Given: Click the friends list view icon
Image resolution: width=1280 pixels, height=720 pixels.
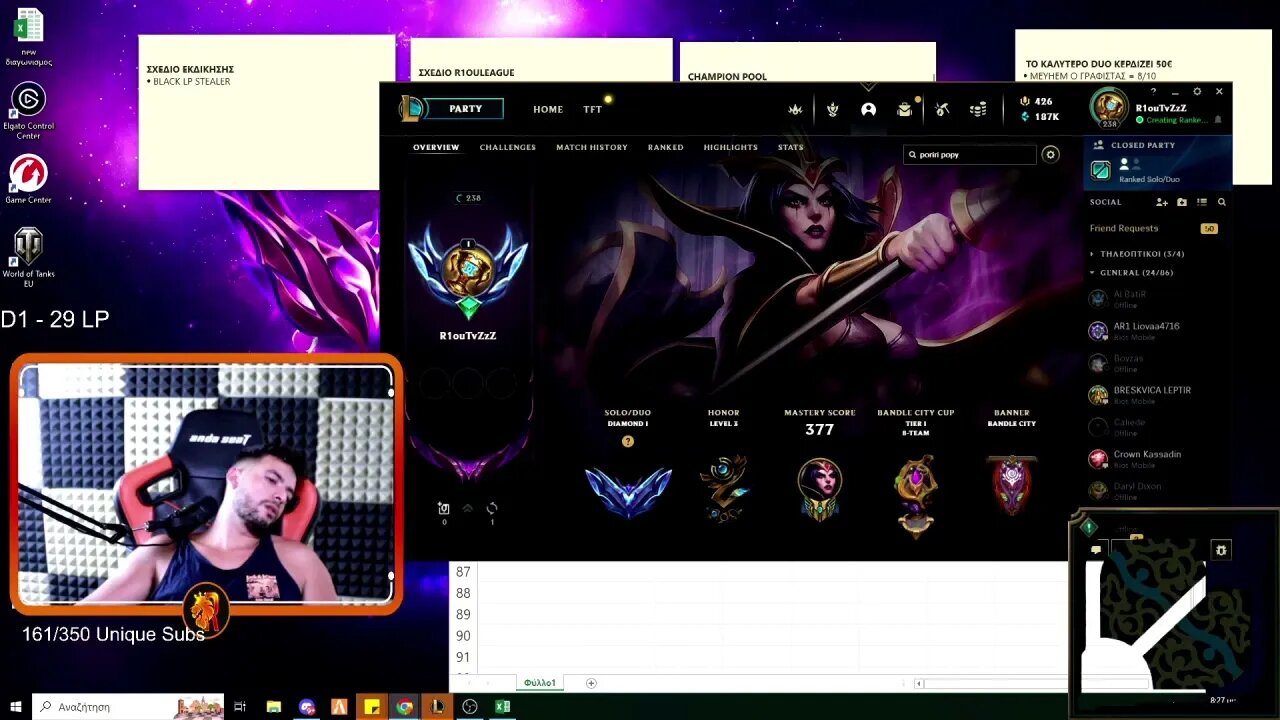Looking at the screenshot, I should [x=1202, y=202].
